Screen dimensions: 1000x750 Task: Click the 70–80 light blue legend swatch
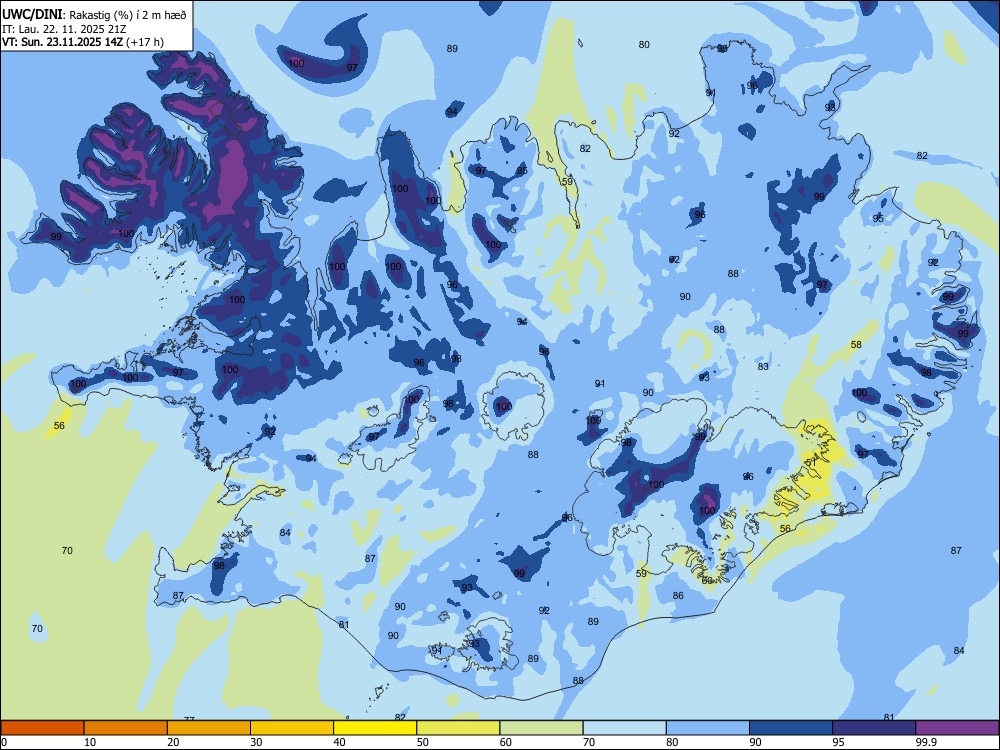point(624,728)
